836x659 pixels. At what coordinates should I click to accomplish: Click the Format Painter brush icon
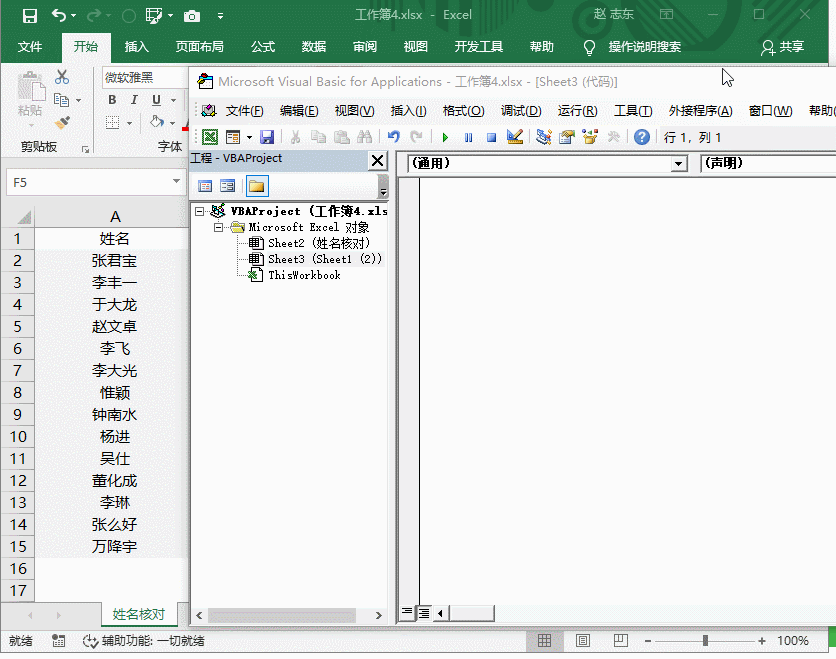(62, 123)
